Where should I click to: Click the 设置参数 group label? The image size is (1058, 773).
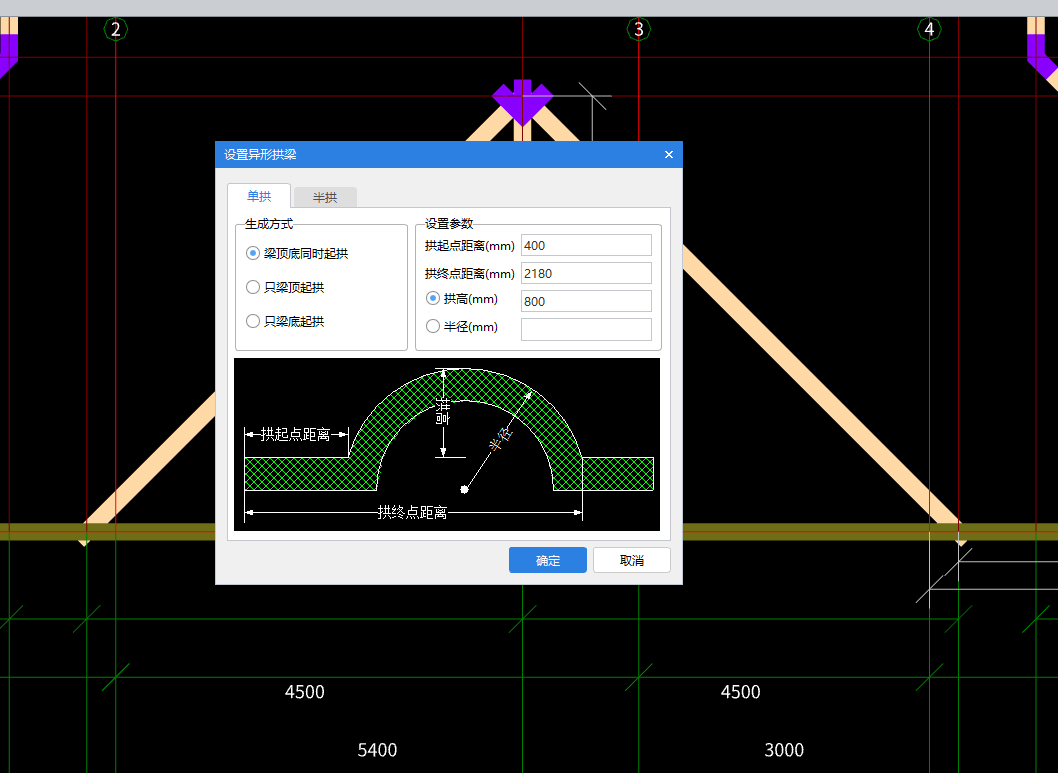(449, 223)
